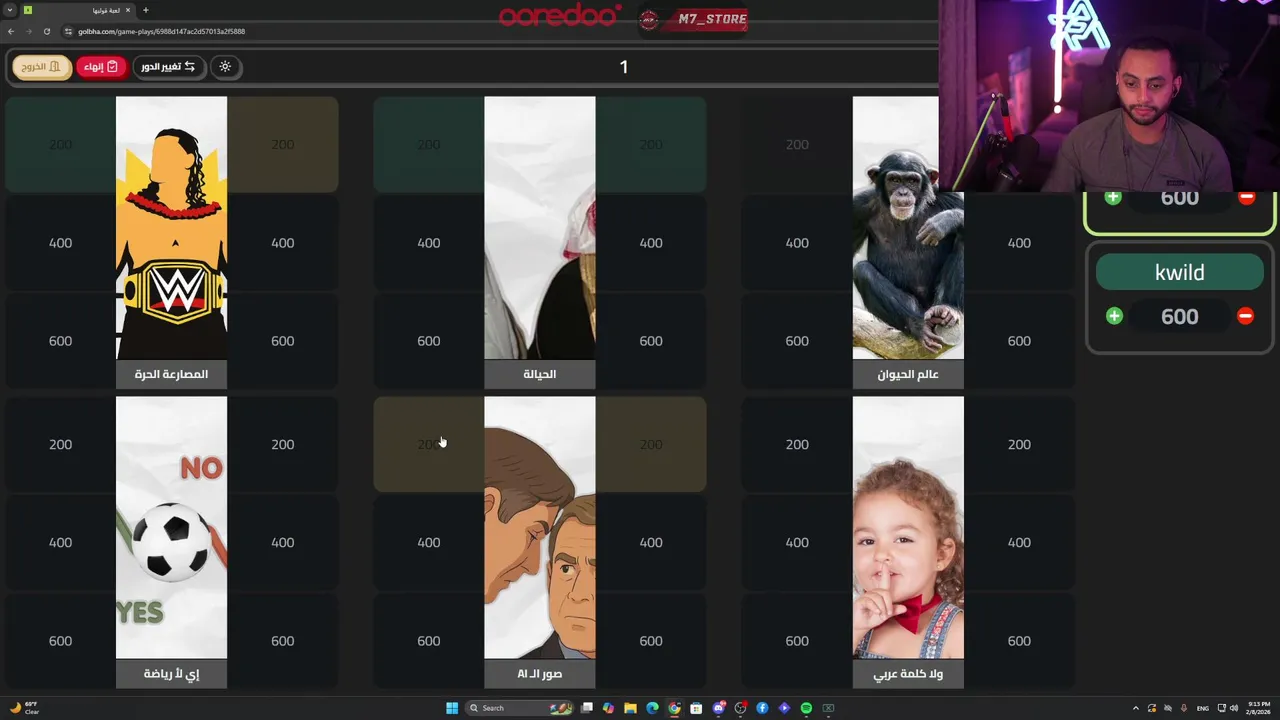Open Google Chrome from the taskbar
This screenshot has height=720, width=1280.
tap(674, 708)
